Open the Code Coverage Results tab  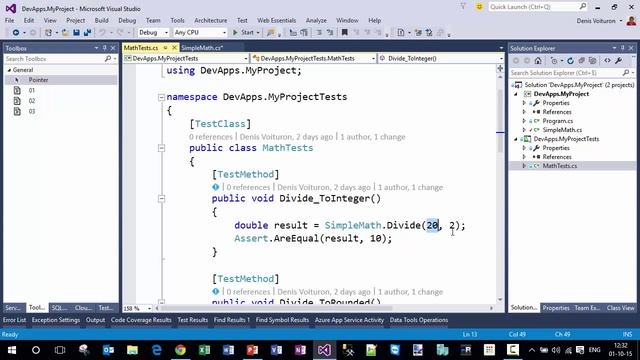point(141,320)
